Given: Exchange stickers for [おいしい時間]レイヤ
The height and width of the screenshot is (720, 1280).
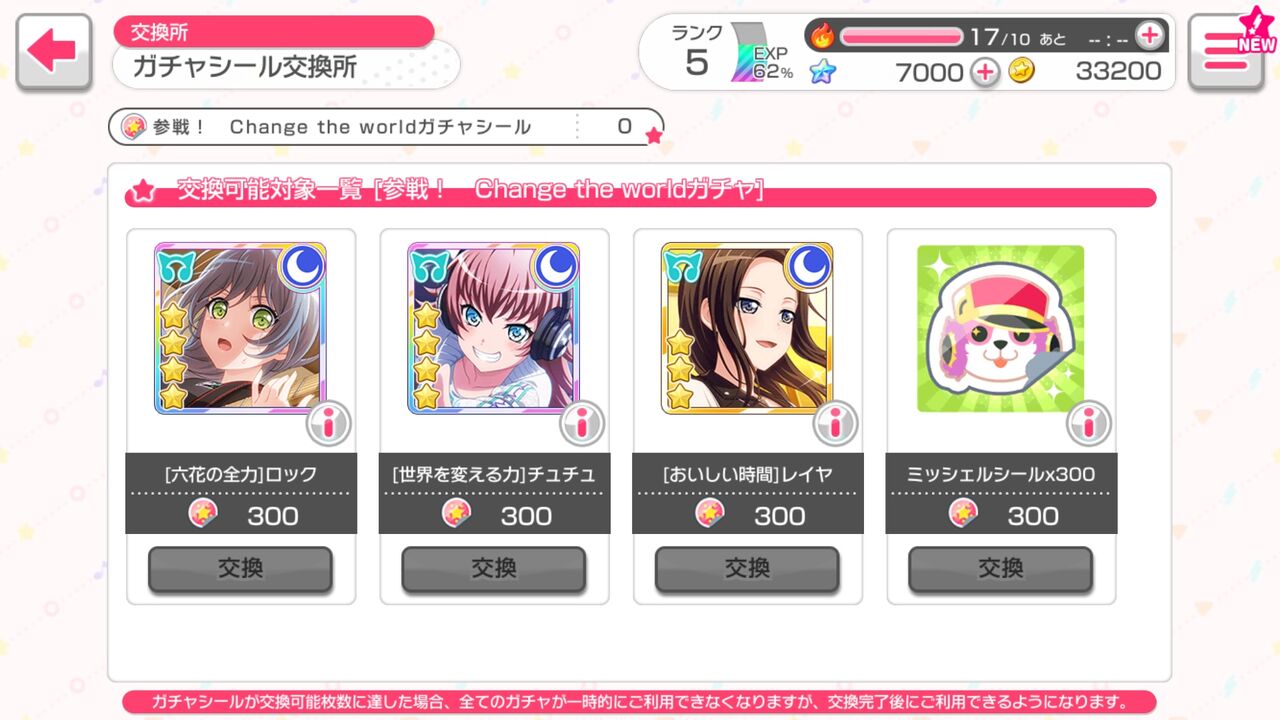Looking at the screenshot, I should (x=747, y=569).
